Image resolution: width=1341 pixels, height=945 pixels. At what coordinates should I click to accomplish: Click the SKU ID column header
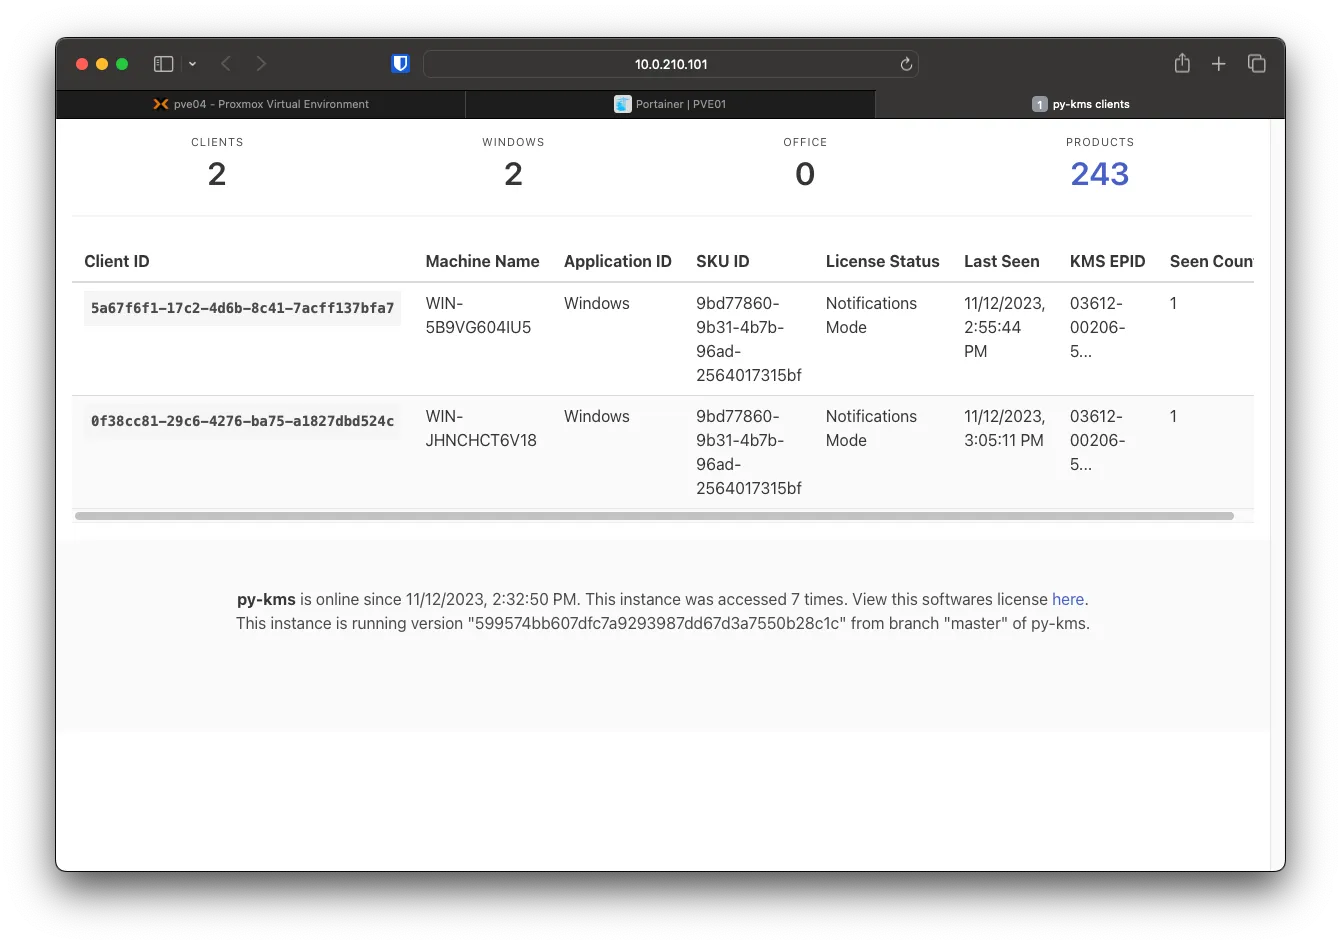click(723, 261)
